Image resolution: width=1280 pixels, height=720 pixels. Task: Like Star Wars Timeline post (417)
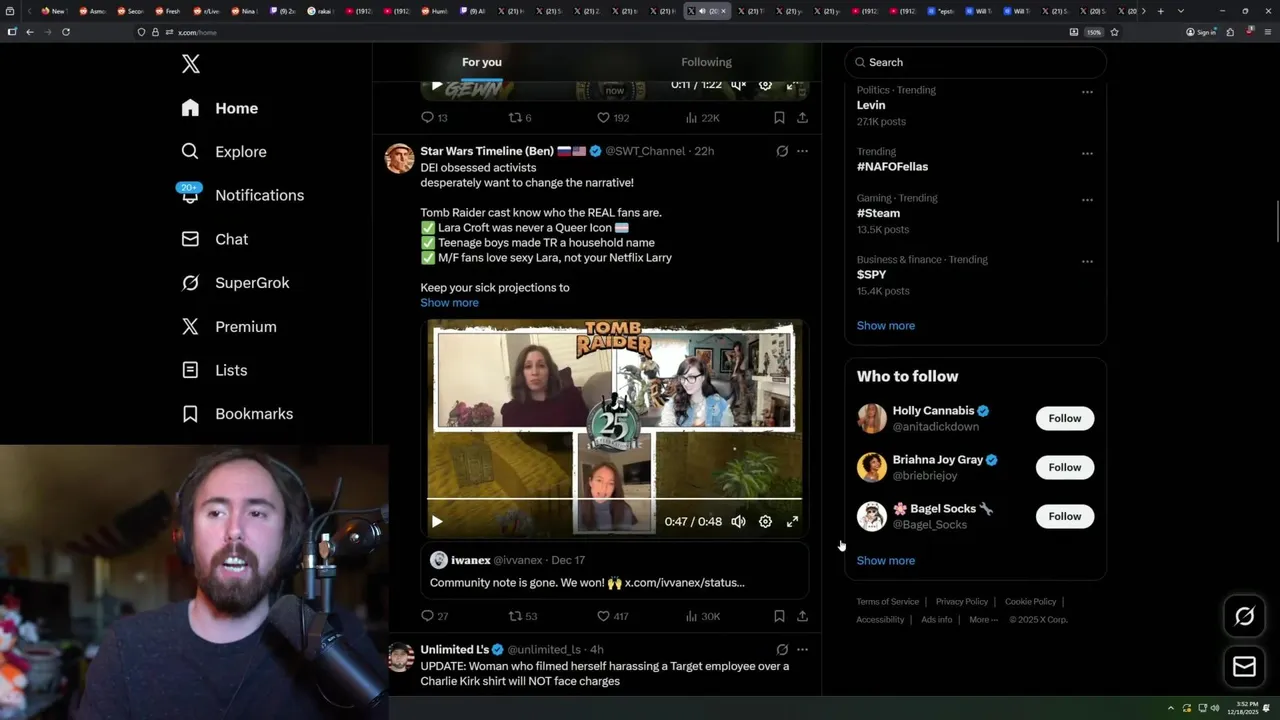click(x=613, y=616)
